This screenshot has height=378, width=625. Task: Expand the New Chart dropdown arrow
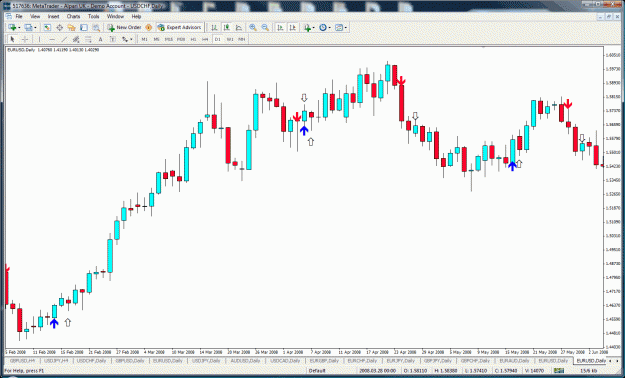(x=19, y=28)
